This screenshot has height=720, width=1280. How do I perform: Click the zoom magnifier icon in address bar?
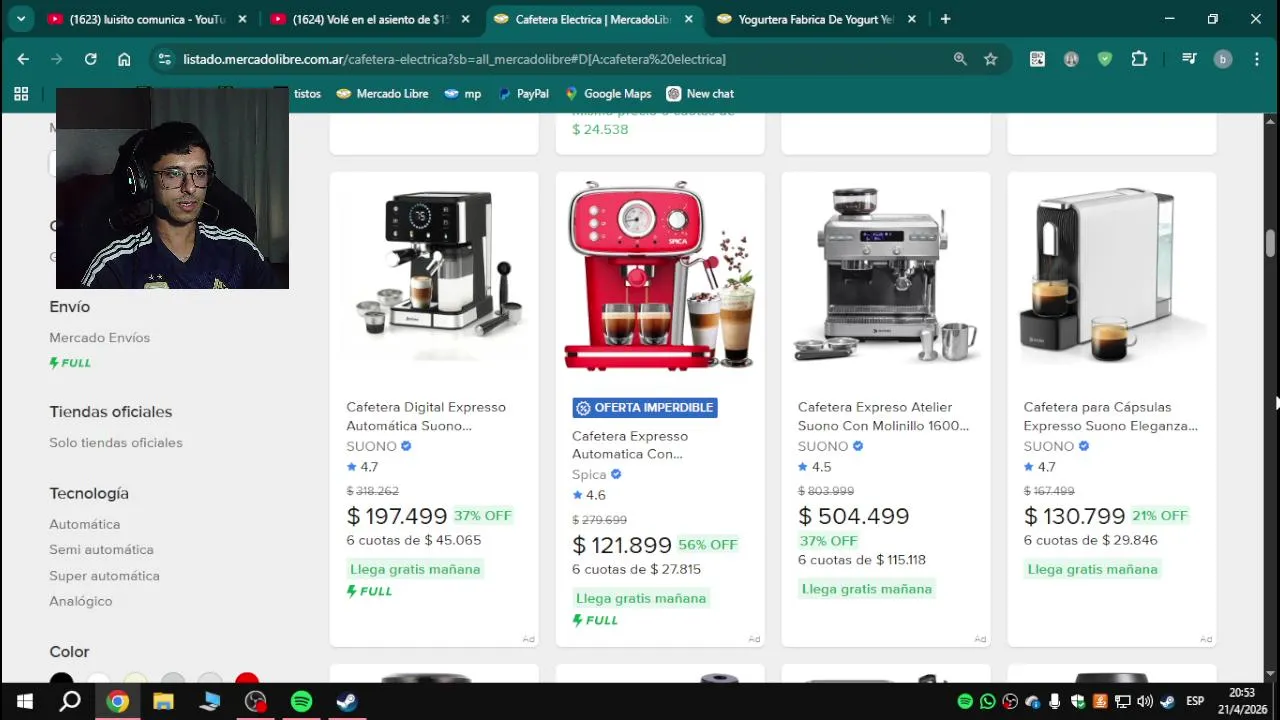click(960, 59)
